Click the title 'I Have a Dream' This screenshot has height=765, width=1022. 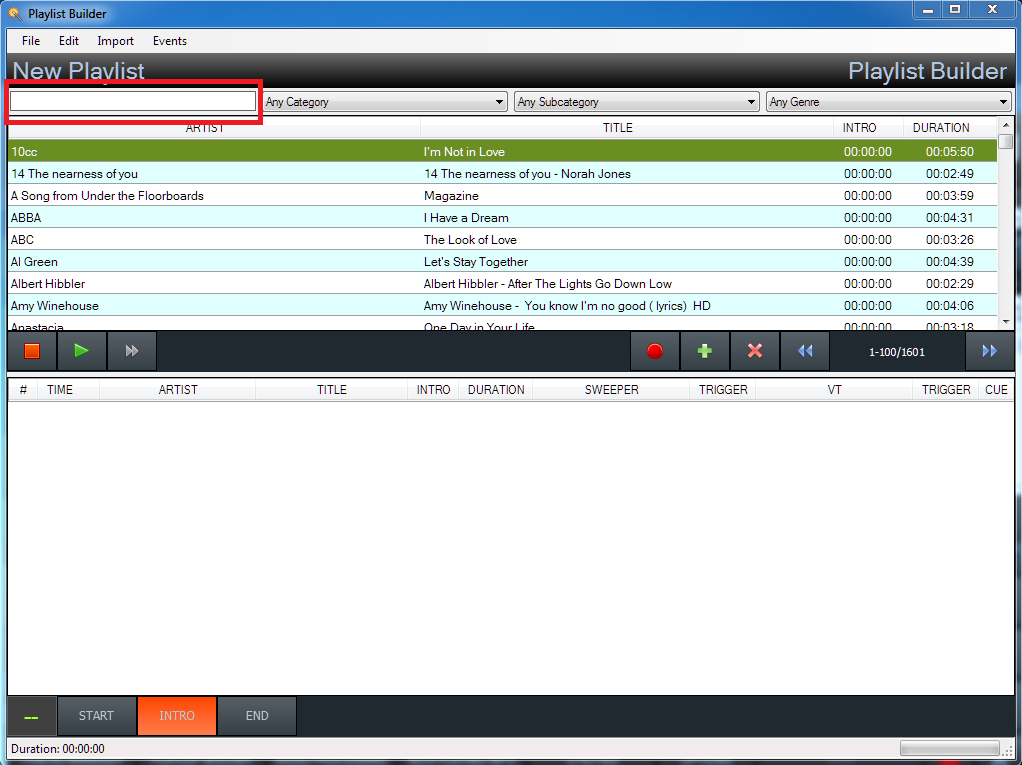(x=466, y=218)
